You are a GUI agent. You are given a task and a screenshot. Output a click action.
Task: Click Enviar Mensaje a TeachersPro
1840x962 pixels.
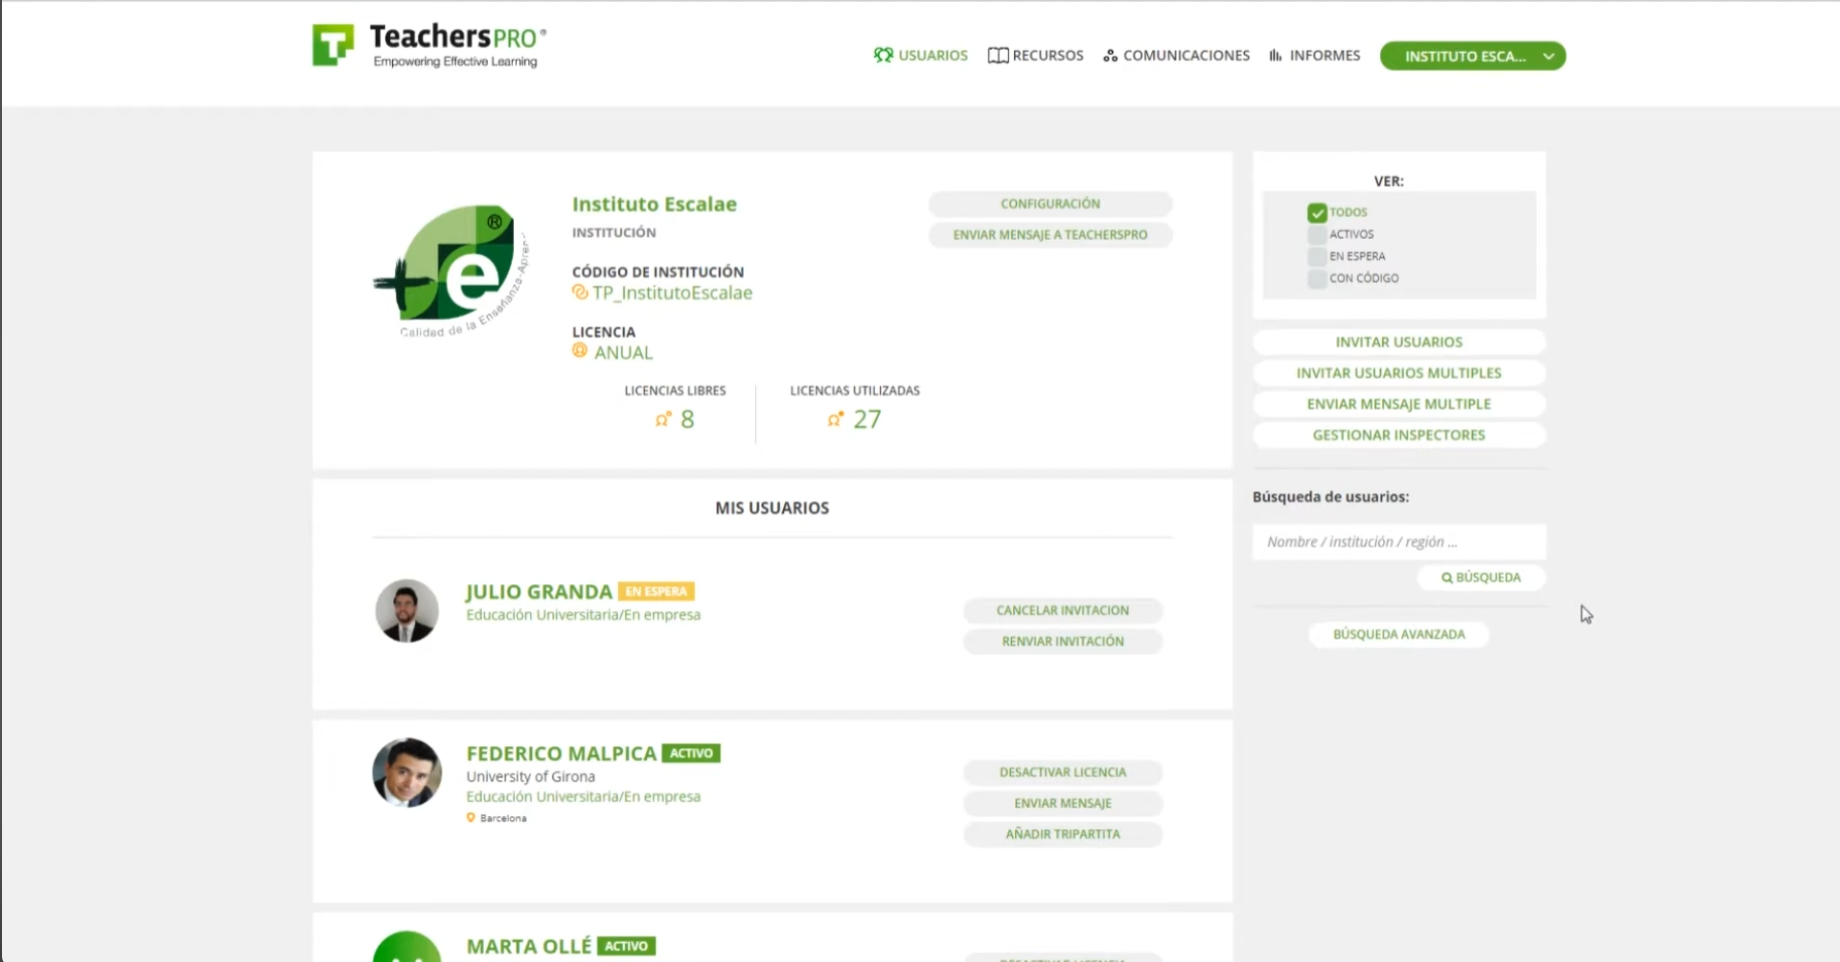pyautogui.click(x=1050, y=235)
